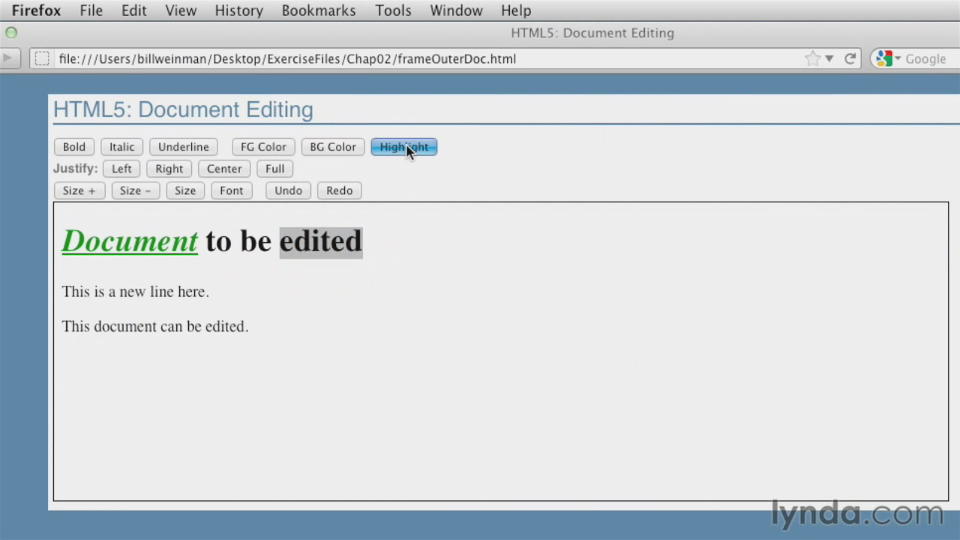The height and width of the screenshot is (540, 960).
Task: Justify text with the Left button
Action: tap(121, 169)
